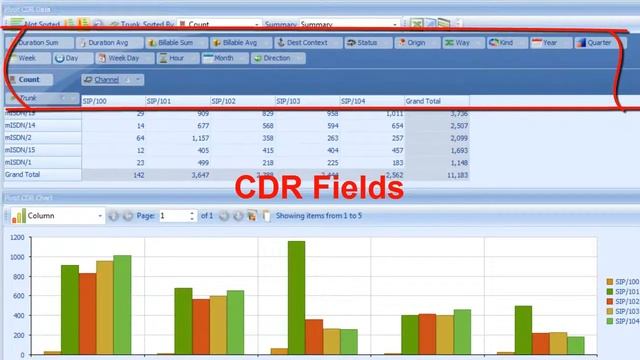Viewport: 640px width, 360px height.
Task: Select the mISDN/15 row header
Action: [42, 150]
